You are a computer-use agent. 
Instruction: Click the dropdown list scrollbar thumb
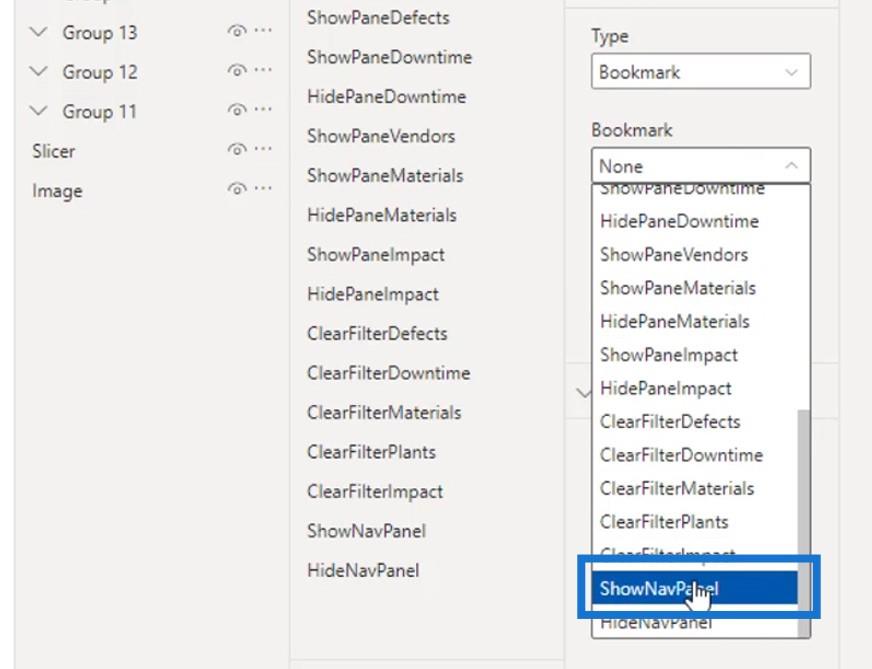[x=803, y=523]
